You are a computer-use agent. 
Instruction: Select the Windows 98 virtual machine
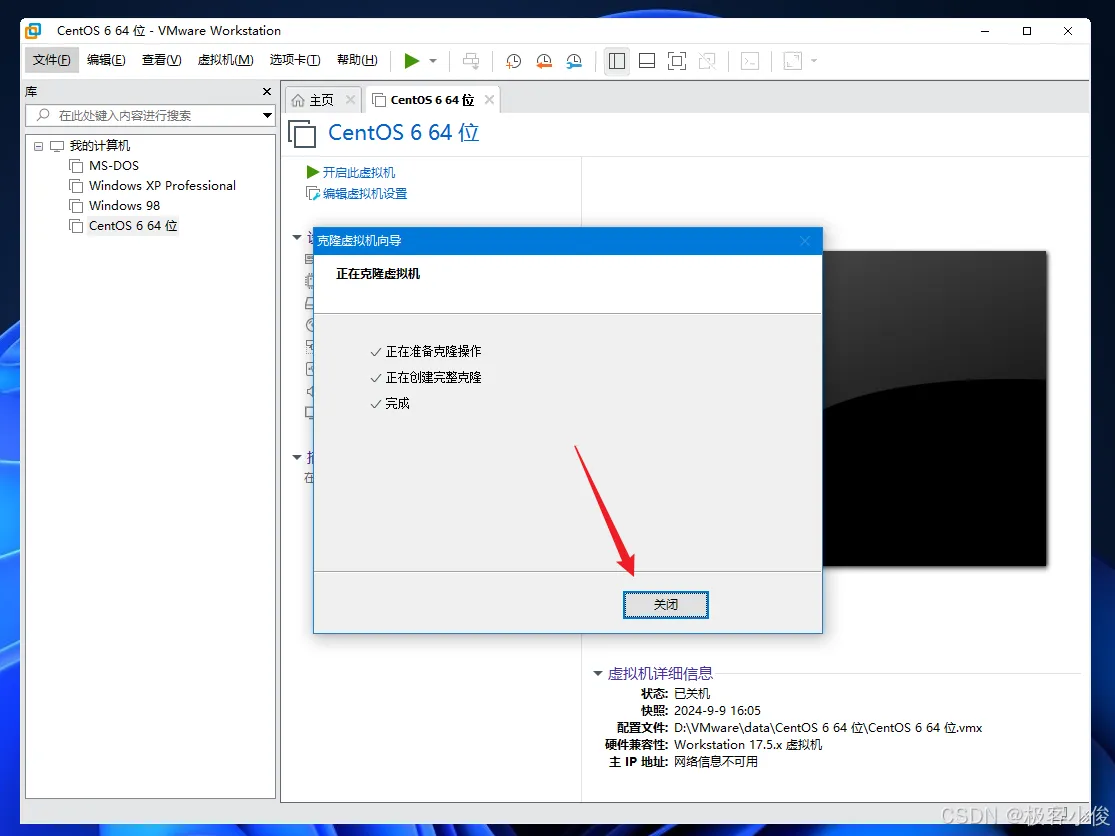124,205
